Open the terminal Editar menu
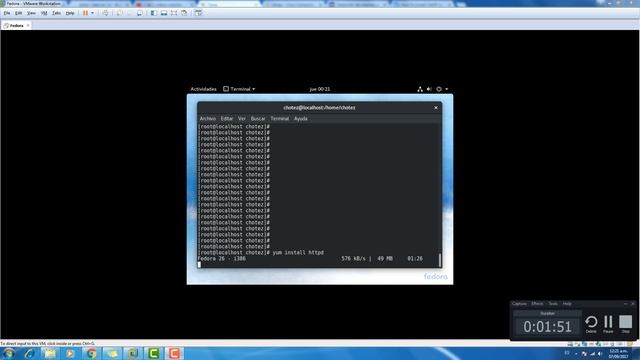The width and height of the screenshot is (640, 360). point(227,119)
